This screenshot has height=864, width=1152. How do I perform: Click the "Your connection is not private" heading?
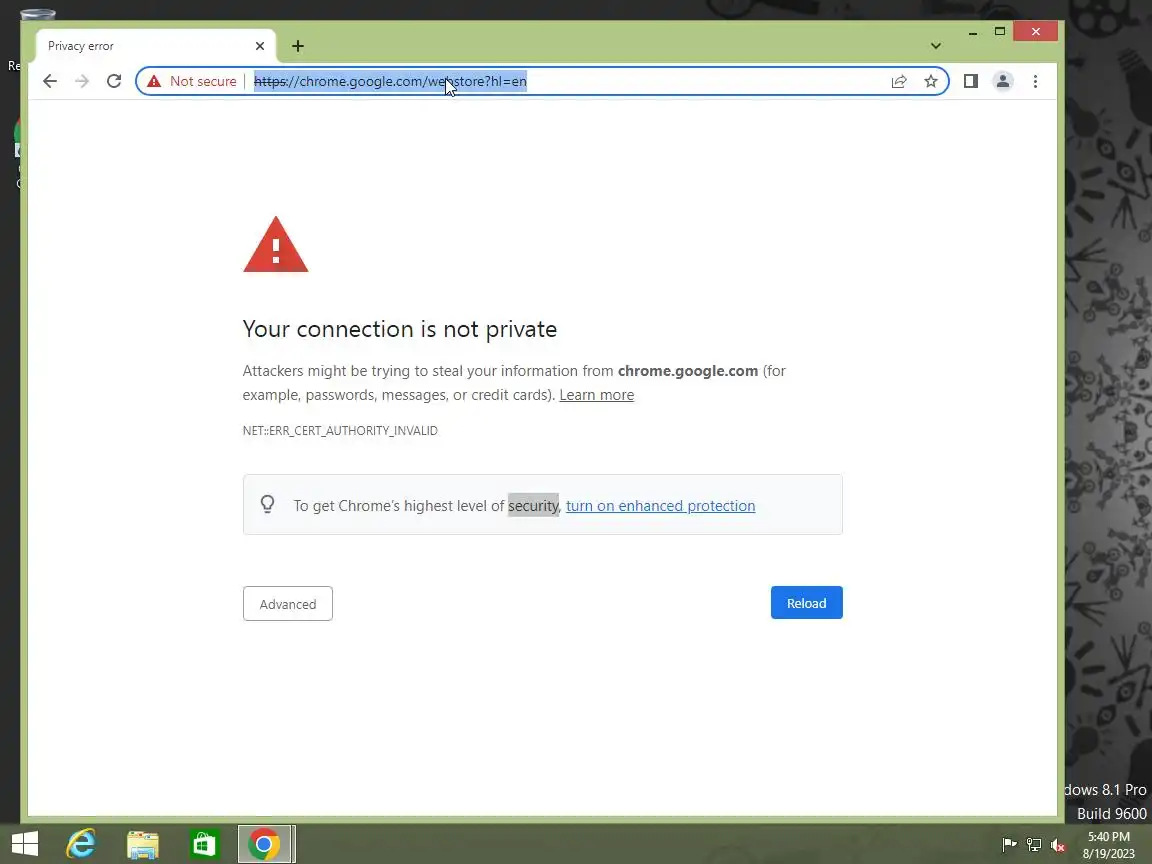[x=400, y=328]
